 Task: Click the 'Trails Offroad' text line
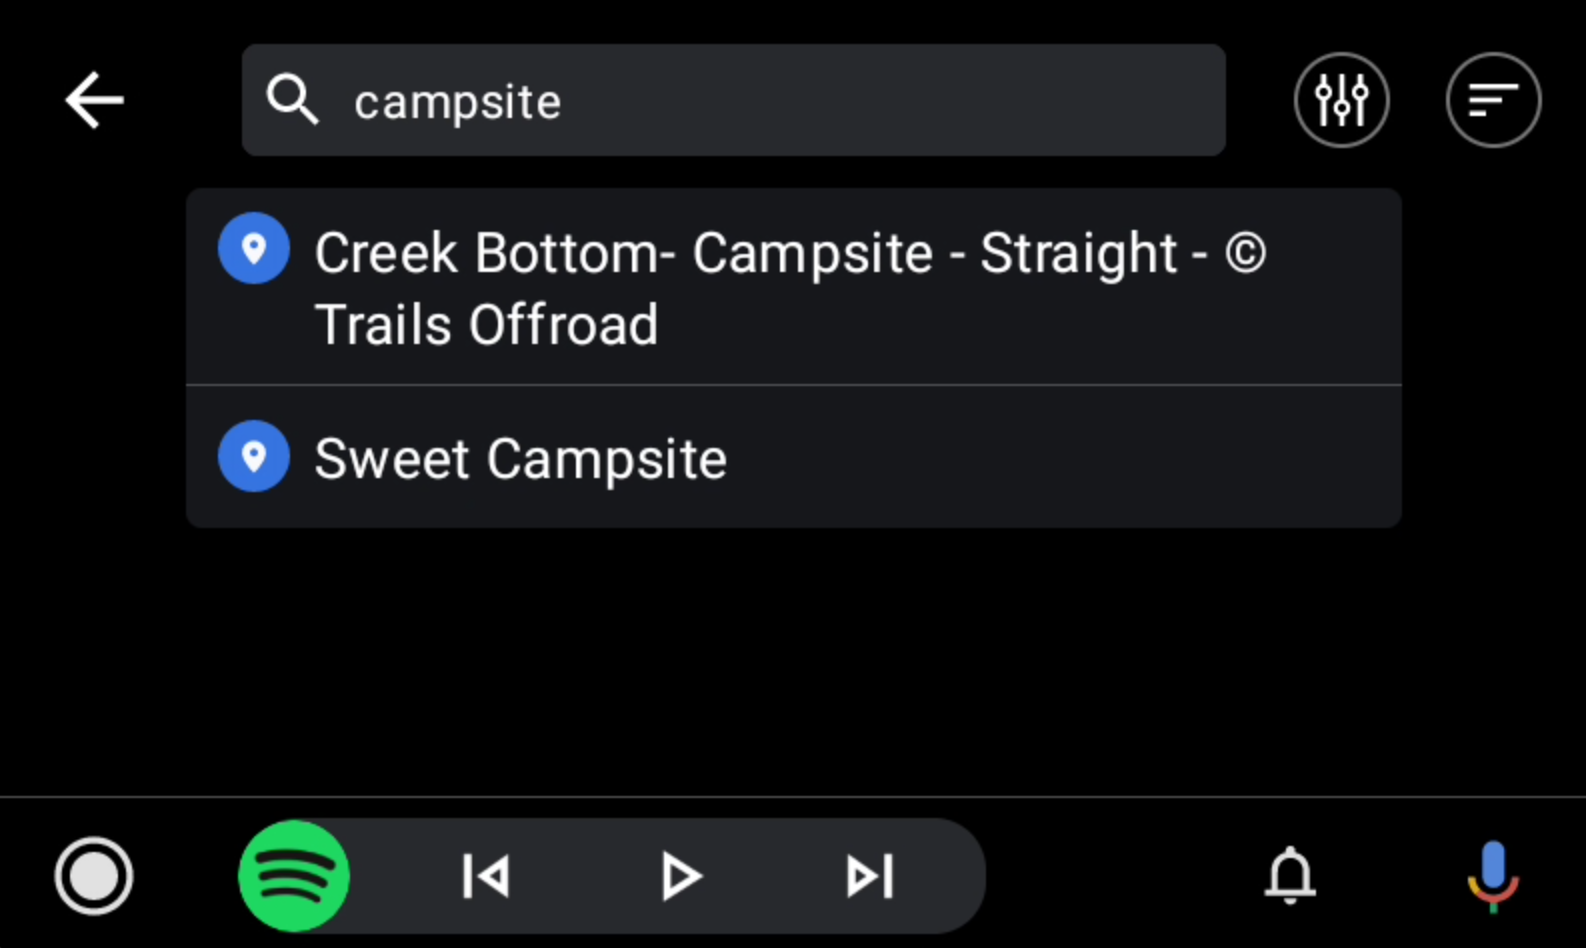pos(486,325)
